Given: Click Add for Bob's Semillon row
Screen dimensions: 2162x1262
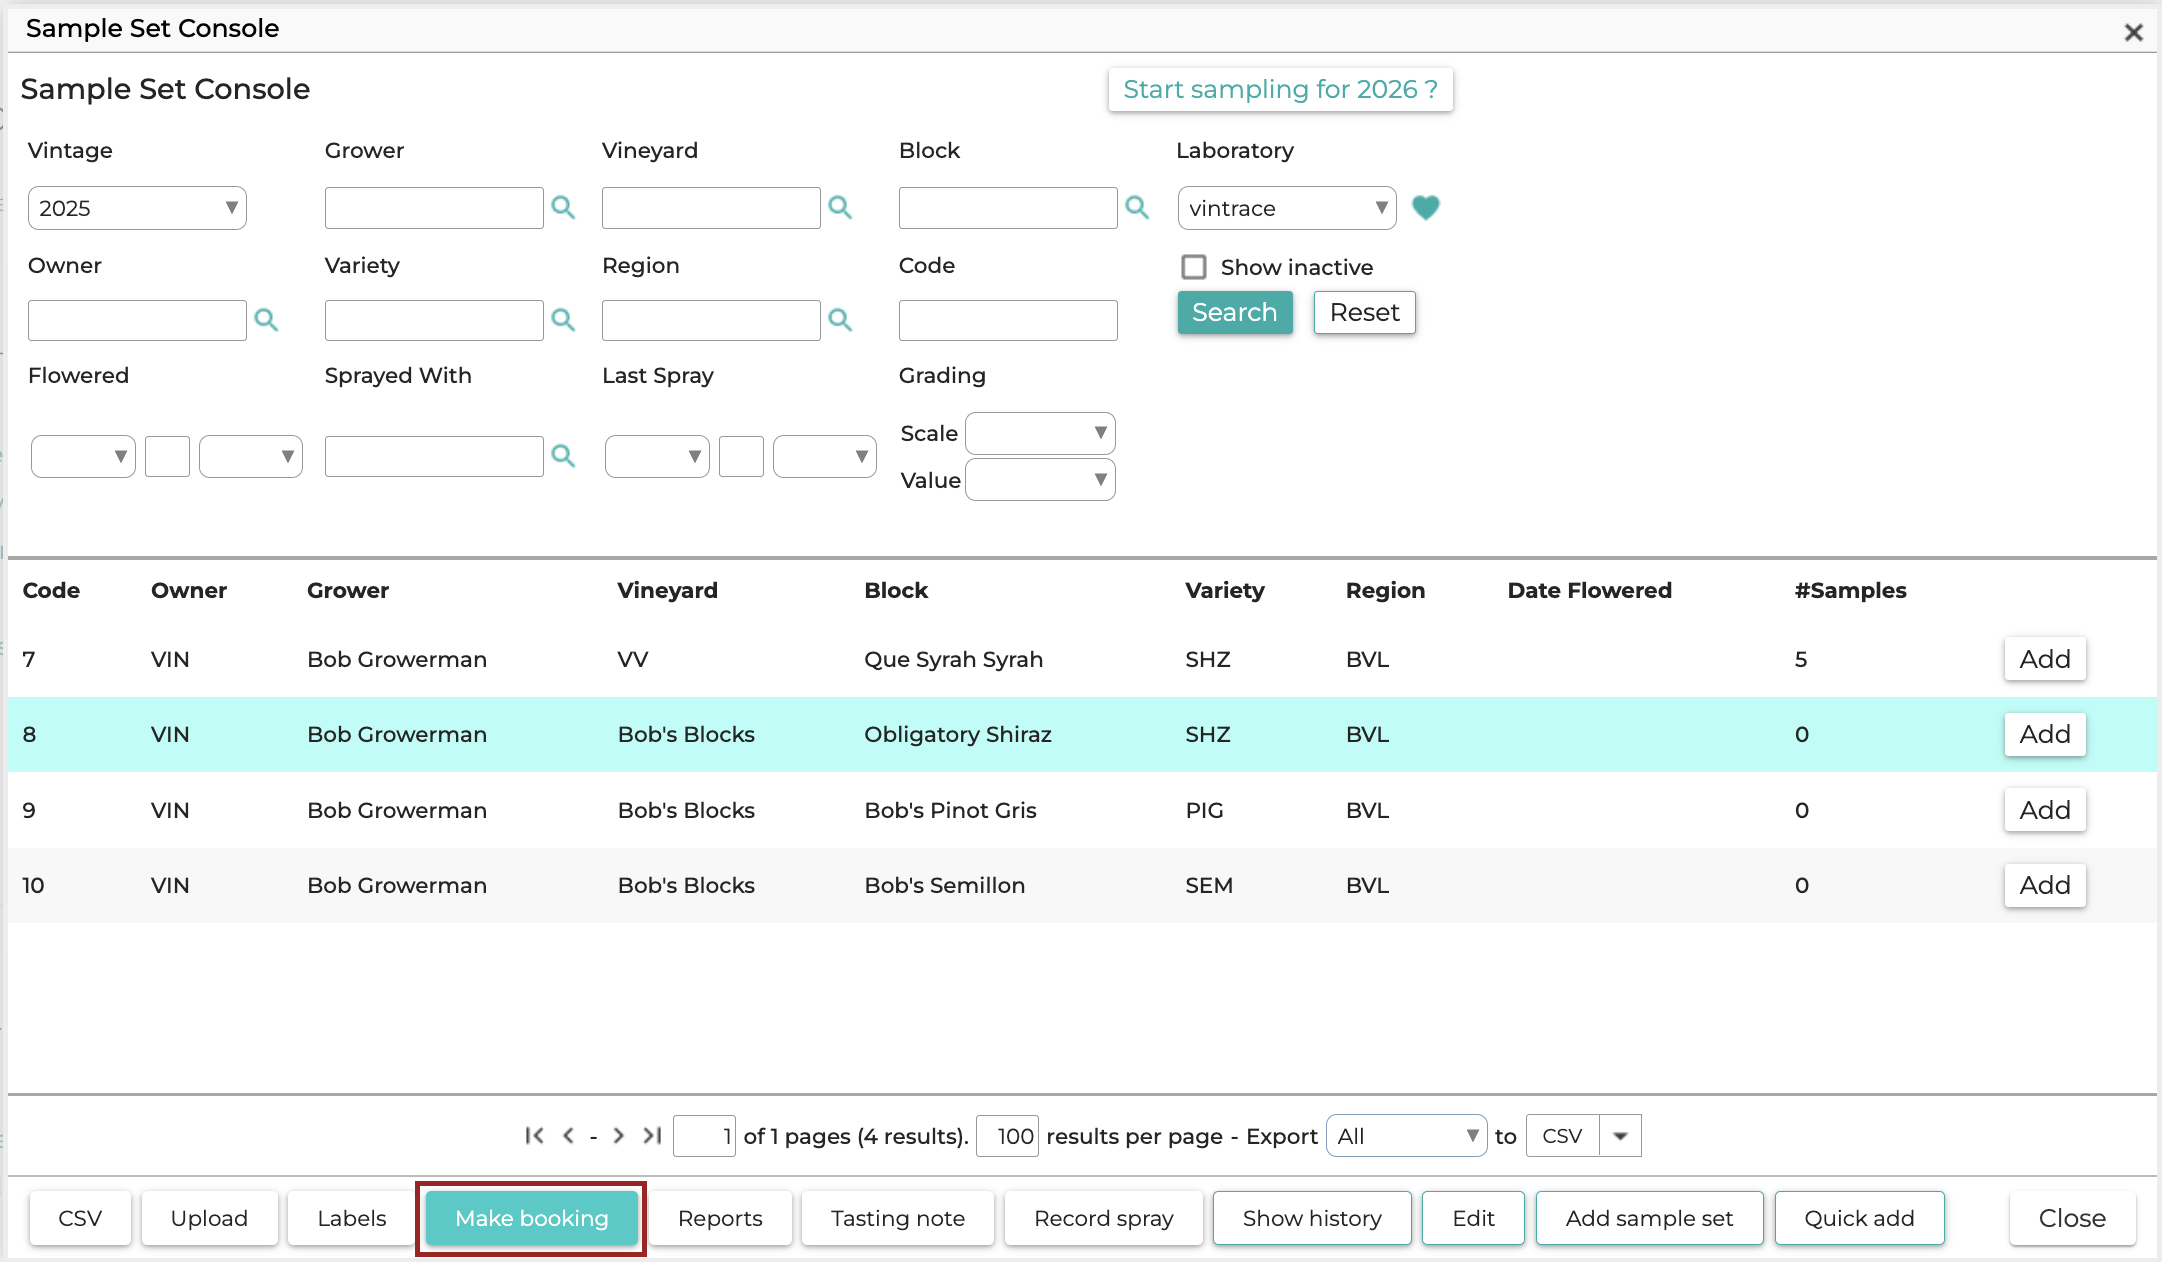Looking at the screenshot, I should [2045, 885].
